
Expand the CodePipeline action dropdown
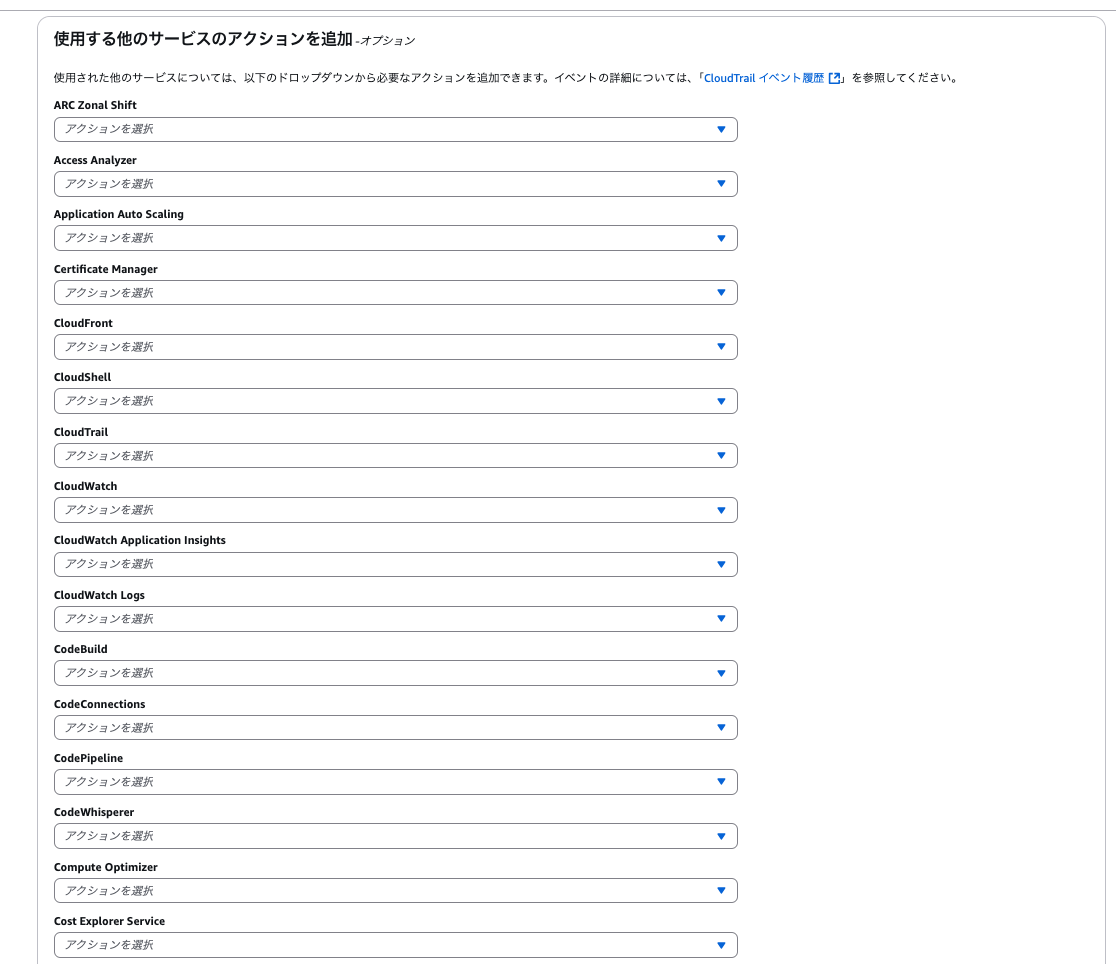(x=395, y=782)
